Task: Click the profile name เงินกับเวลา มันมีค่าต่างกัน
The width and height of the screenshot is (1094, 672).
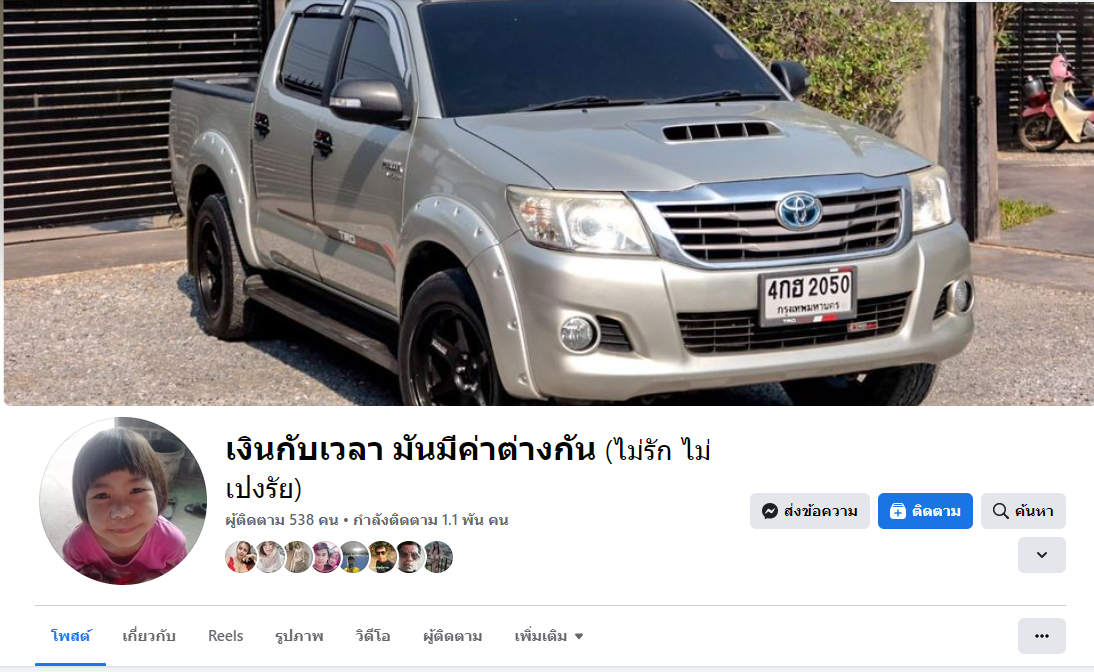Action: tap(410, 449)
